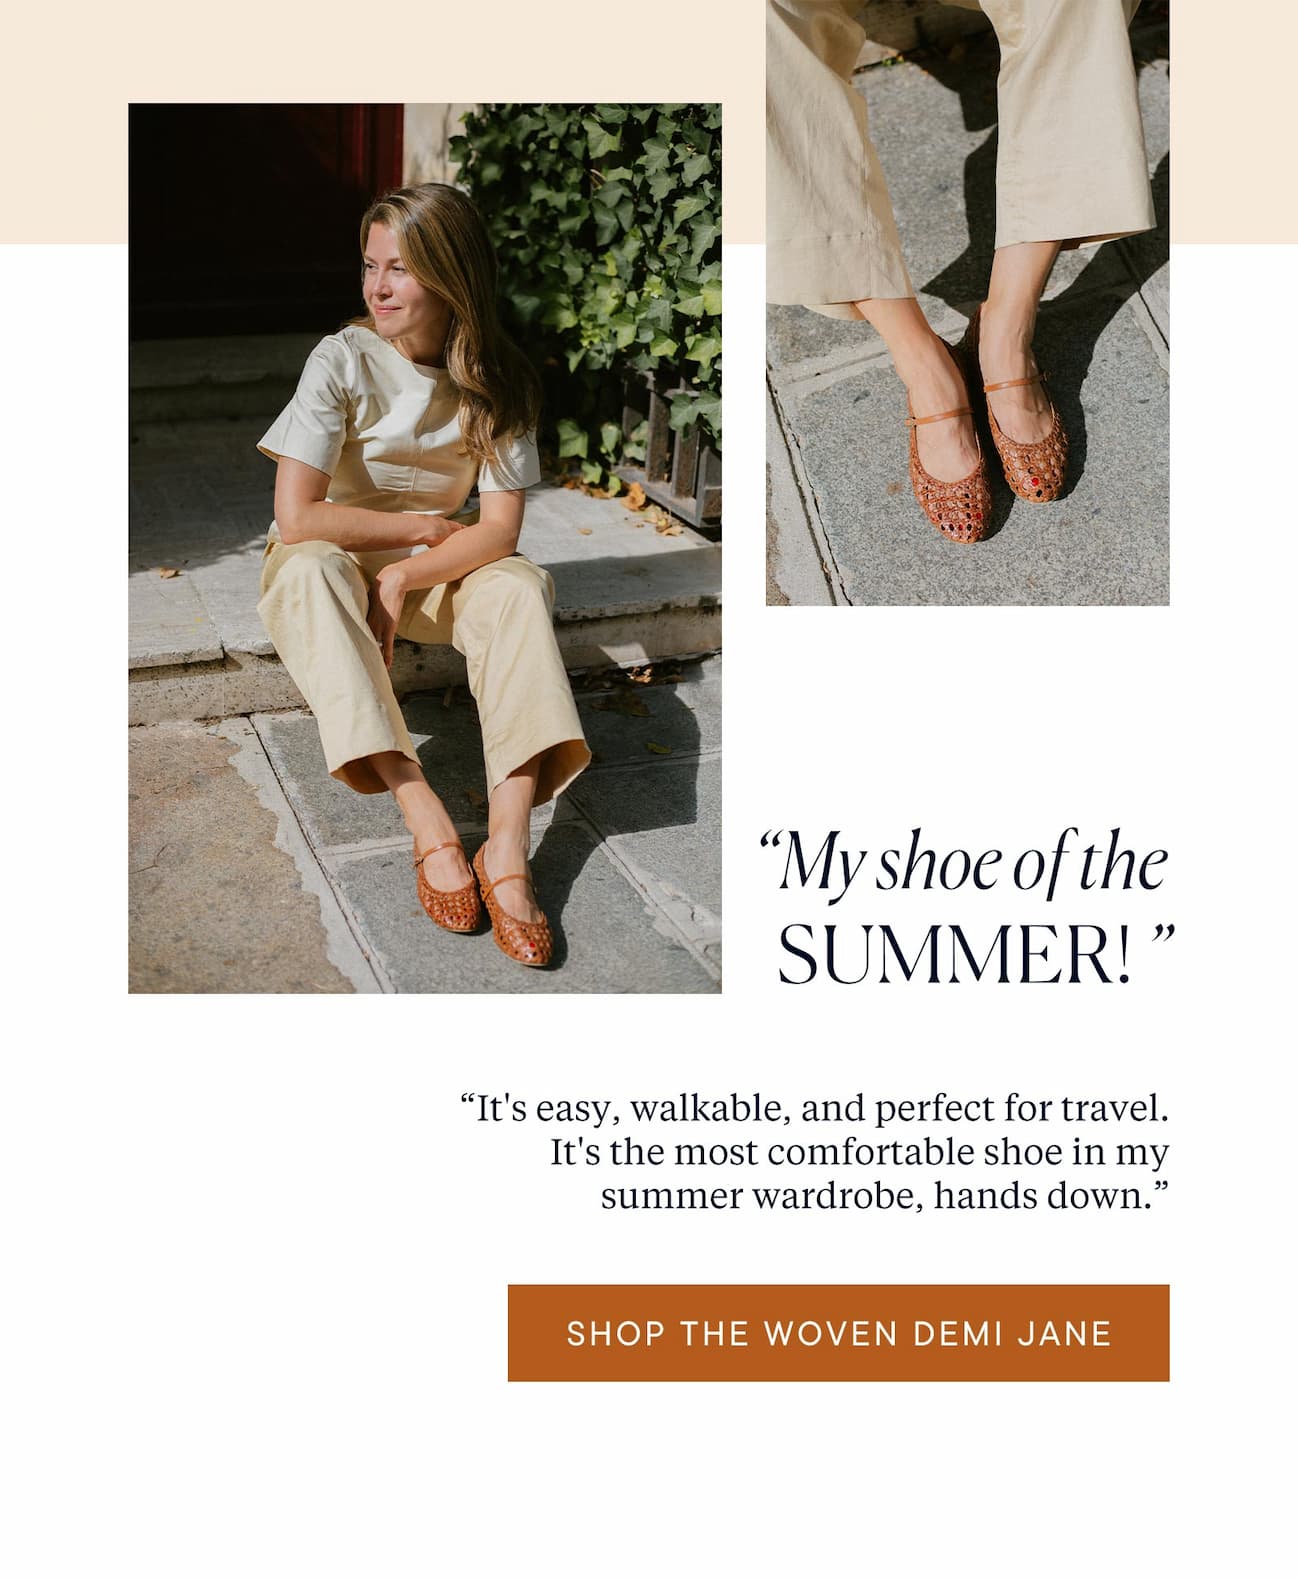
Task: Open the photo of woman sitting on steps
Action: tap(425, 548)
